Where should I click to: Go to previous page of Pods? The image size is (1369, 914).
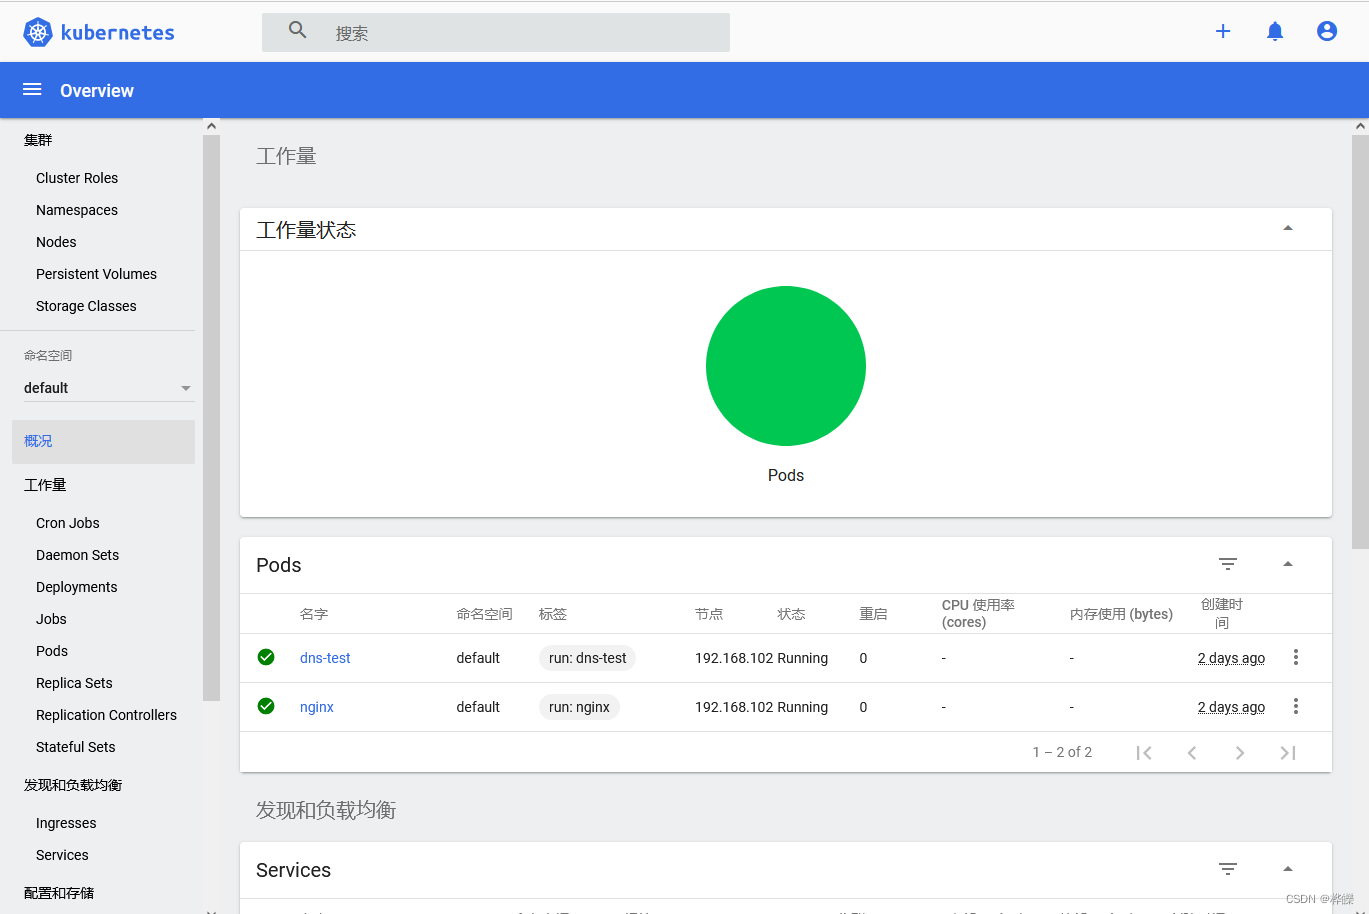[x=1192, y=752]
